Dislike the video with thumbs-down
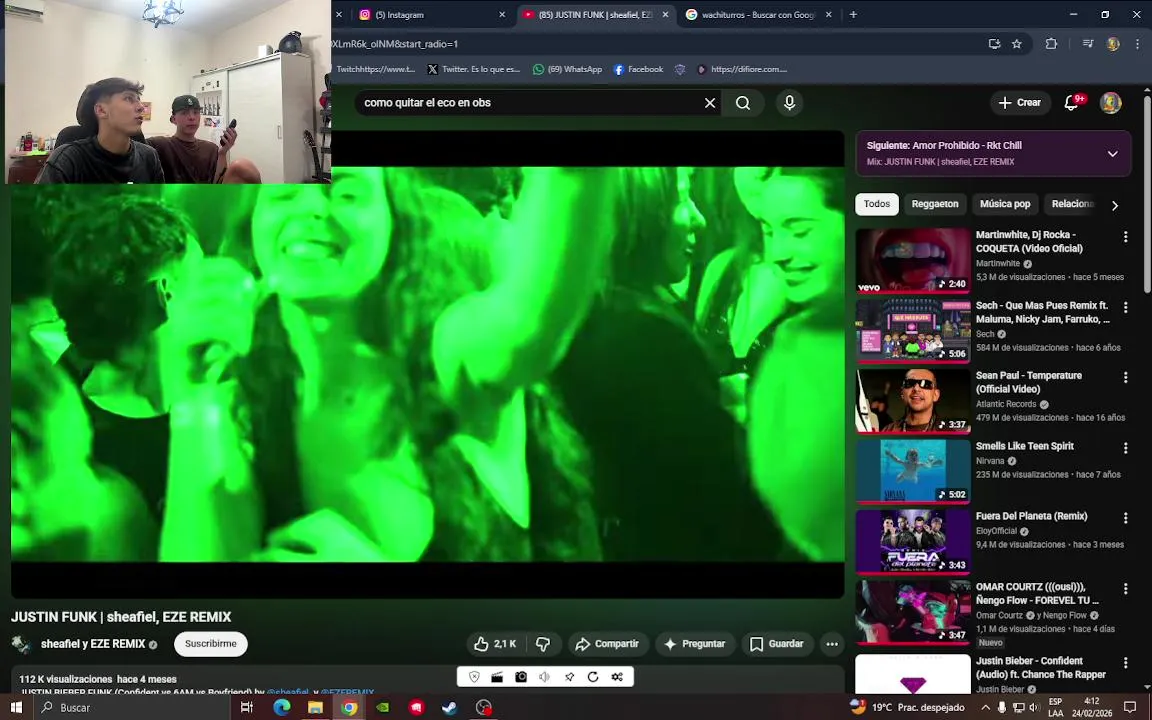 tap(544, 644)
